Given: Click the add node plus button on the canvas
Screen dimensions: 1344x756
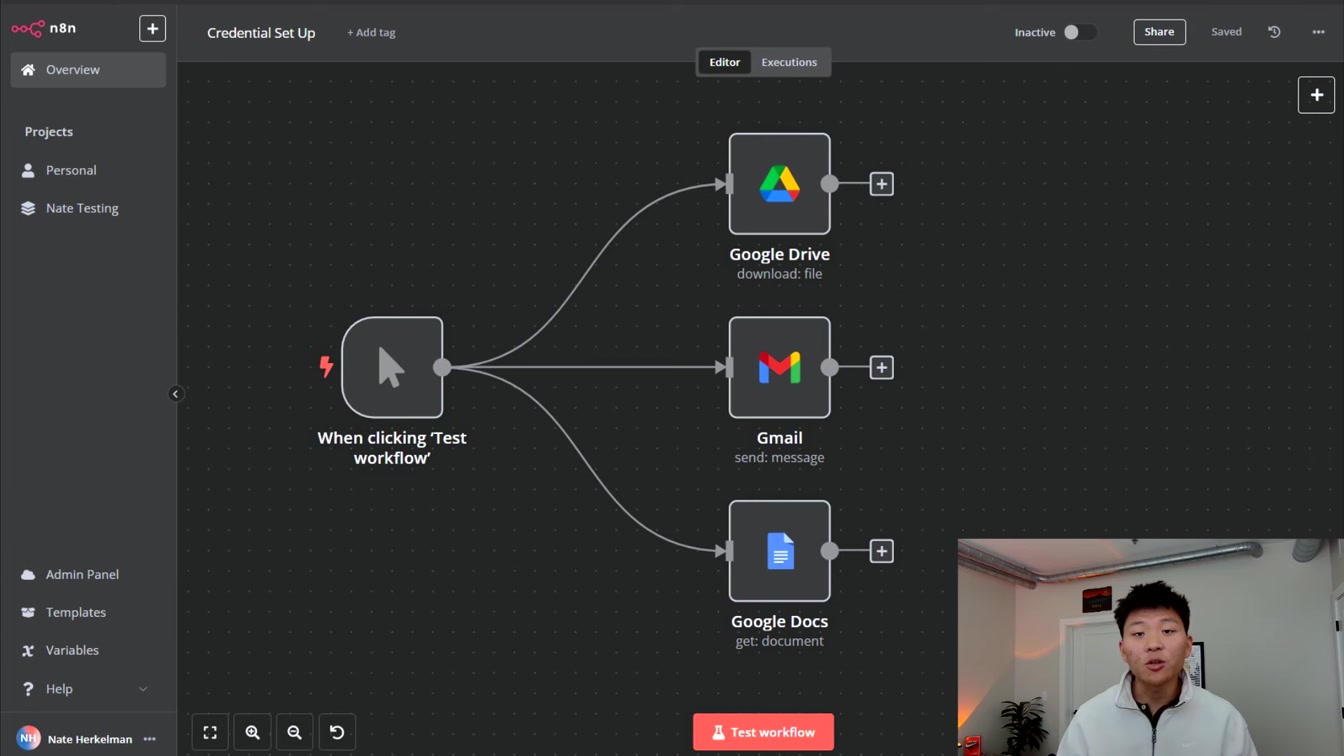Looking at the screenshot, I should (1316, 95).
